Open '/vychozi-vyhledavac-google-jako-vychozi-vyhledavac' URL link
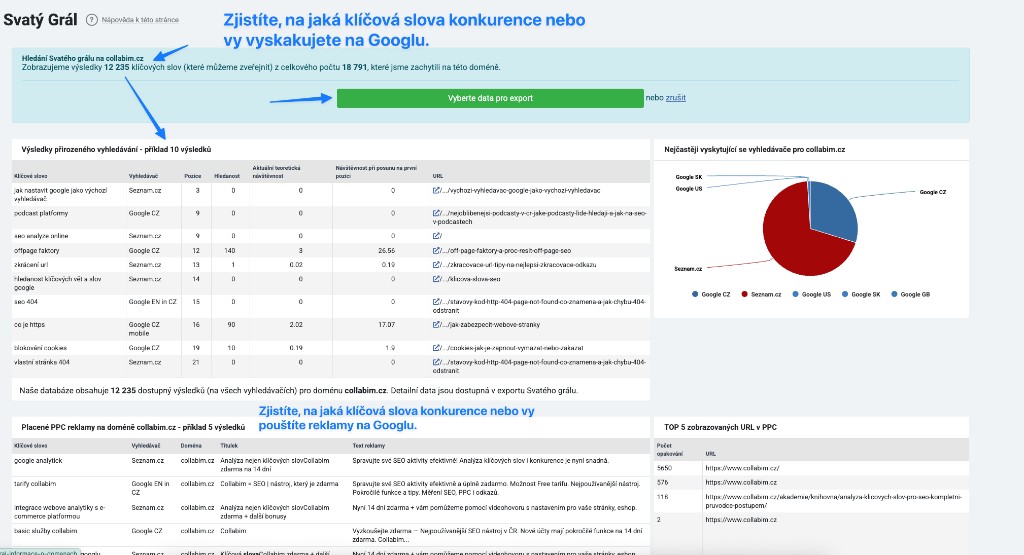Image resolution: width=1024 pixels, height=555 pixels. (x=521, y=191)
